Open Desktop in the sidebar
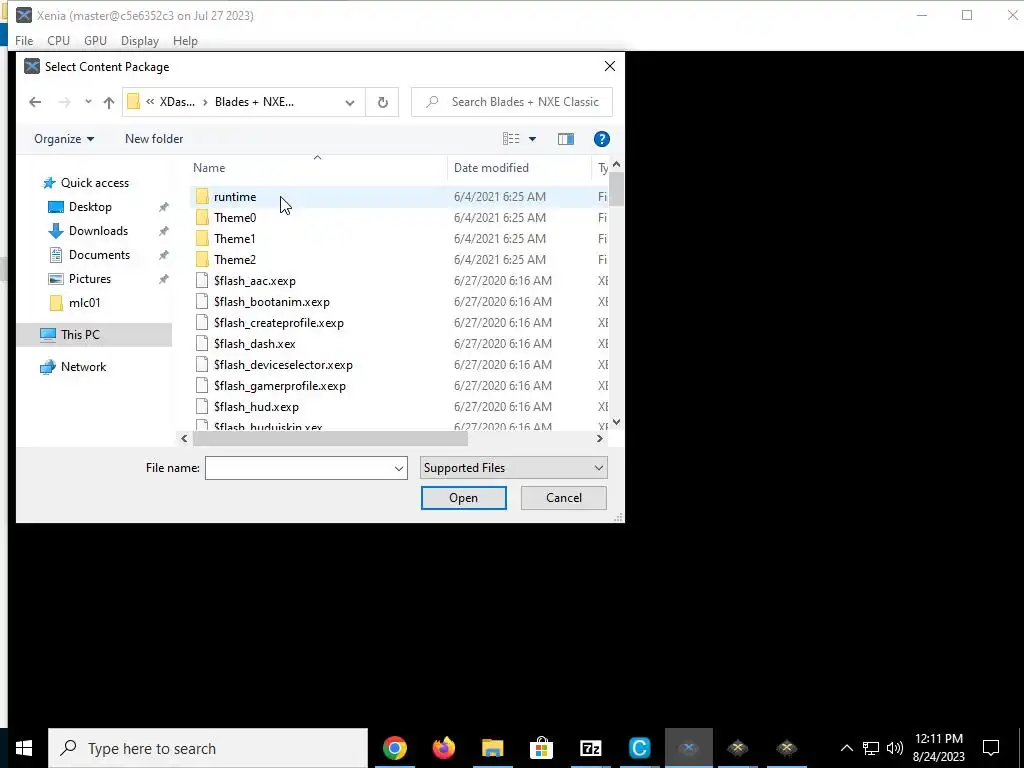The width and height of the screenshot is (1024, 768). [90, 207]
